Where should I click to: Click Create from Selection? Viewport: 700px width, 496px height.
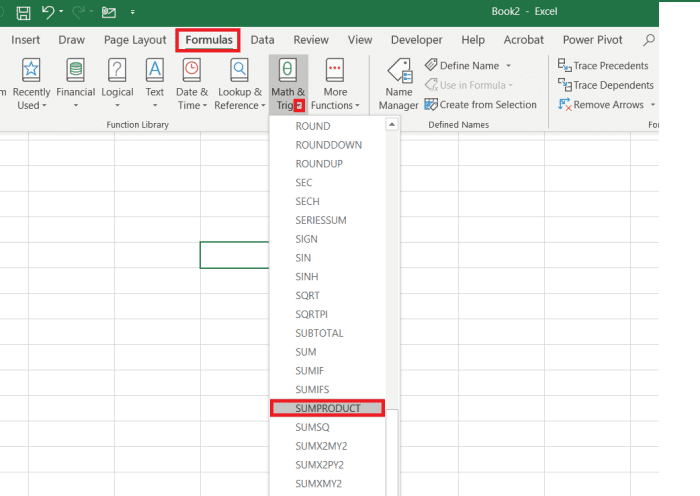[481, 104]
